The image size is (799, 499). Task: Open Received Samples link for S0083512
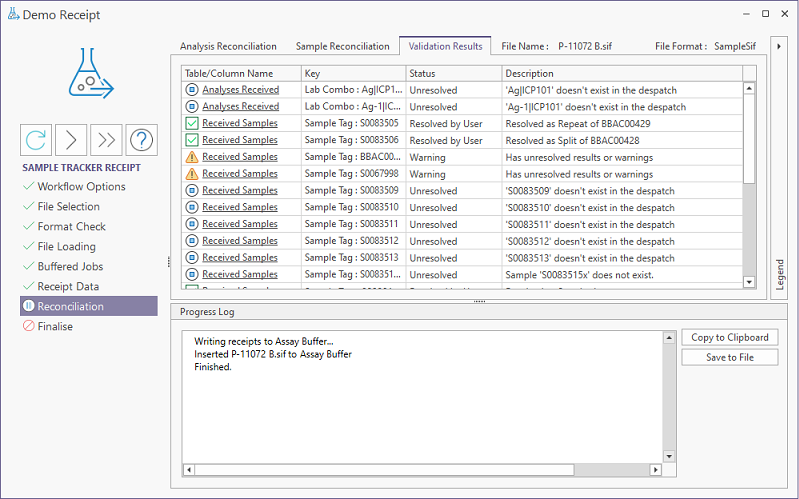click(240, 241)
